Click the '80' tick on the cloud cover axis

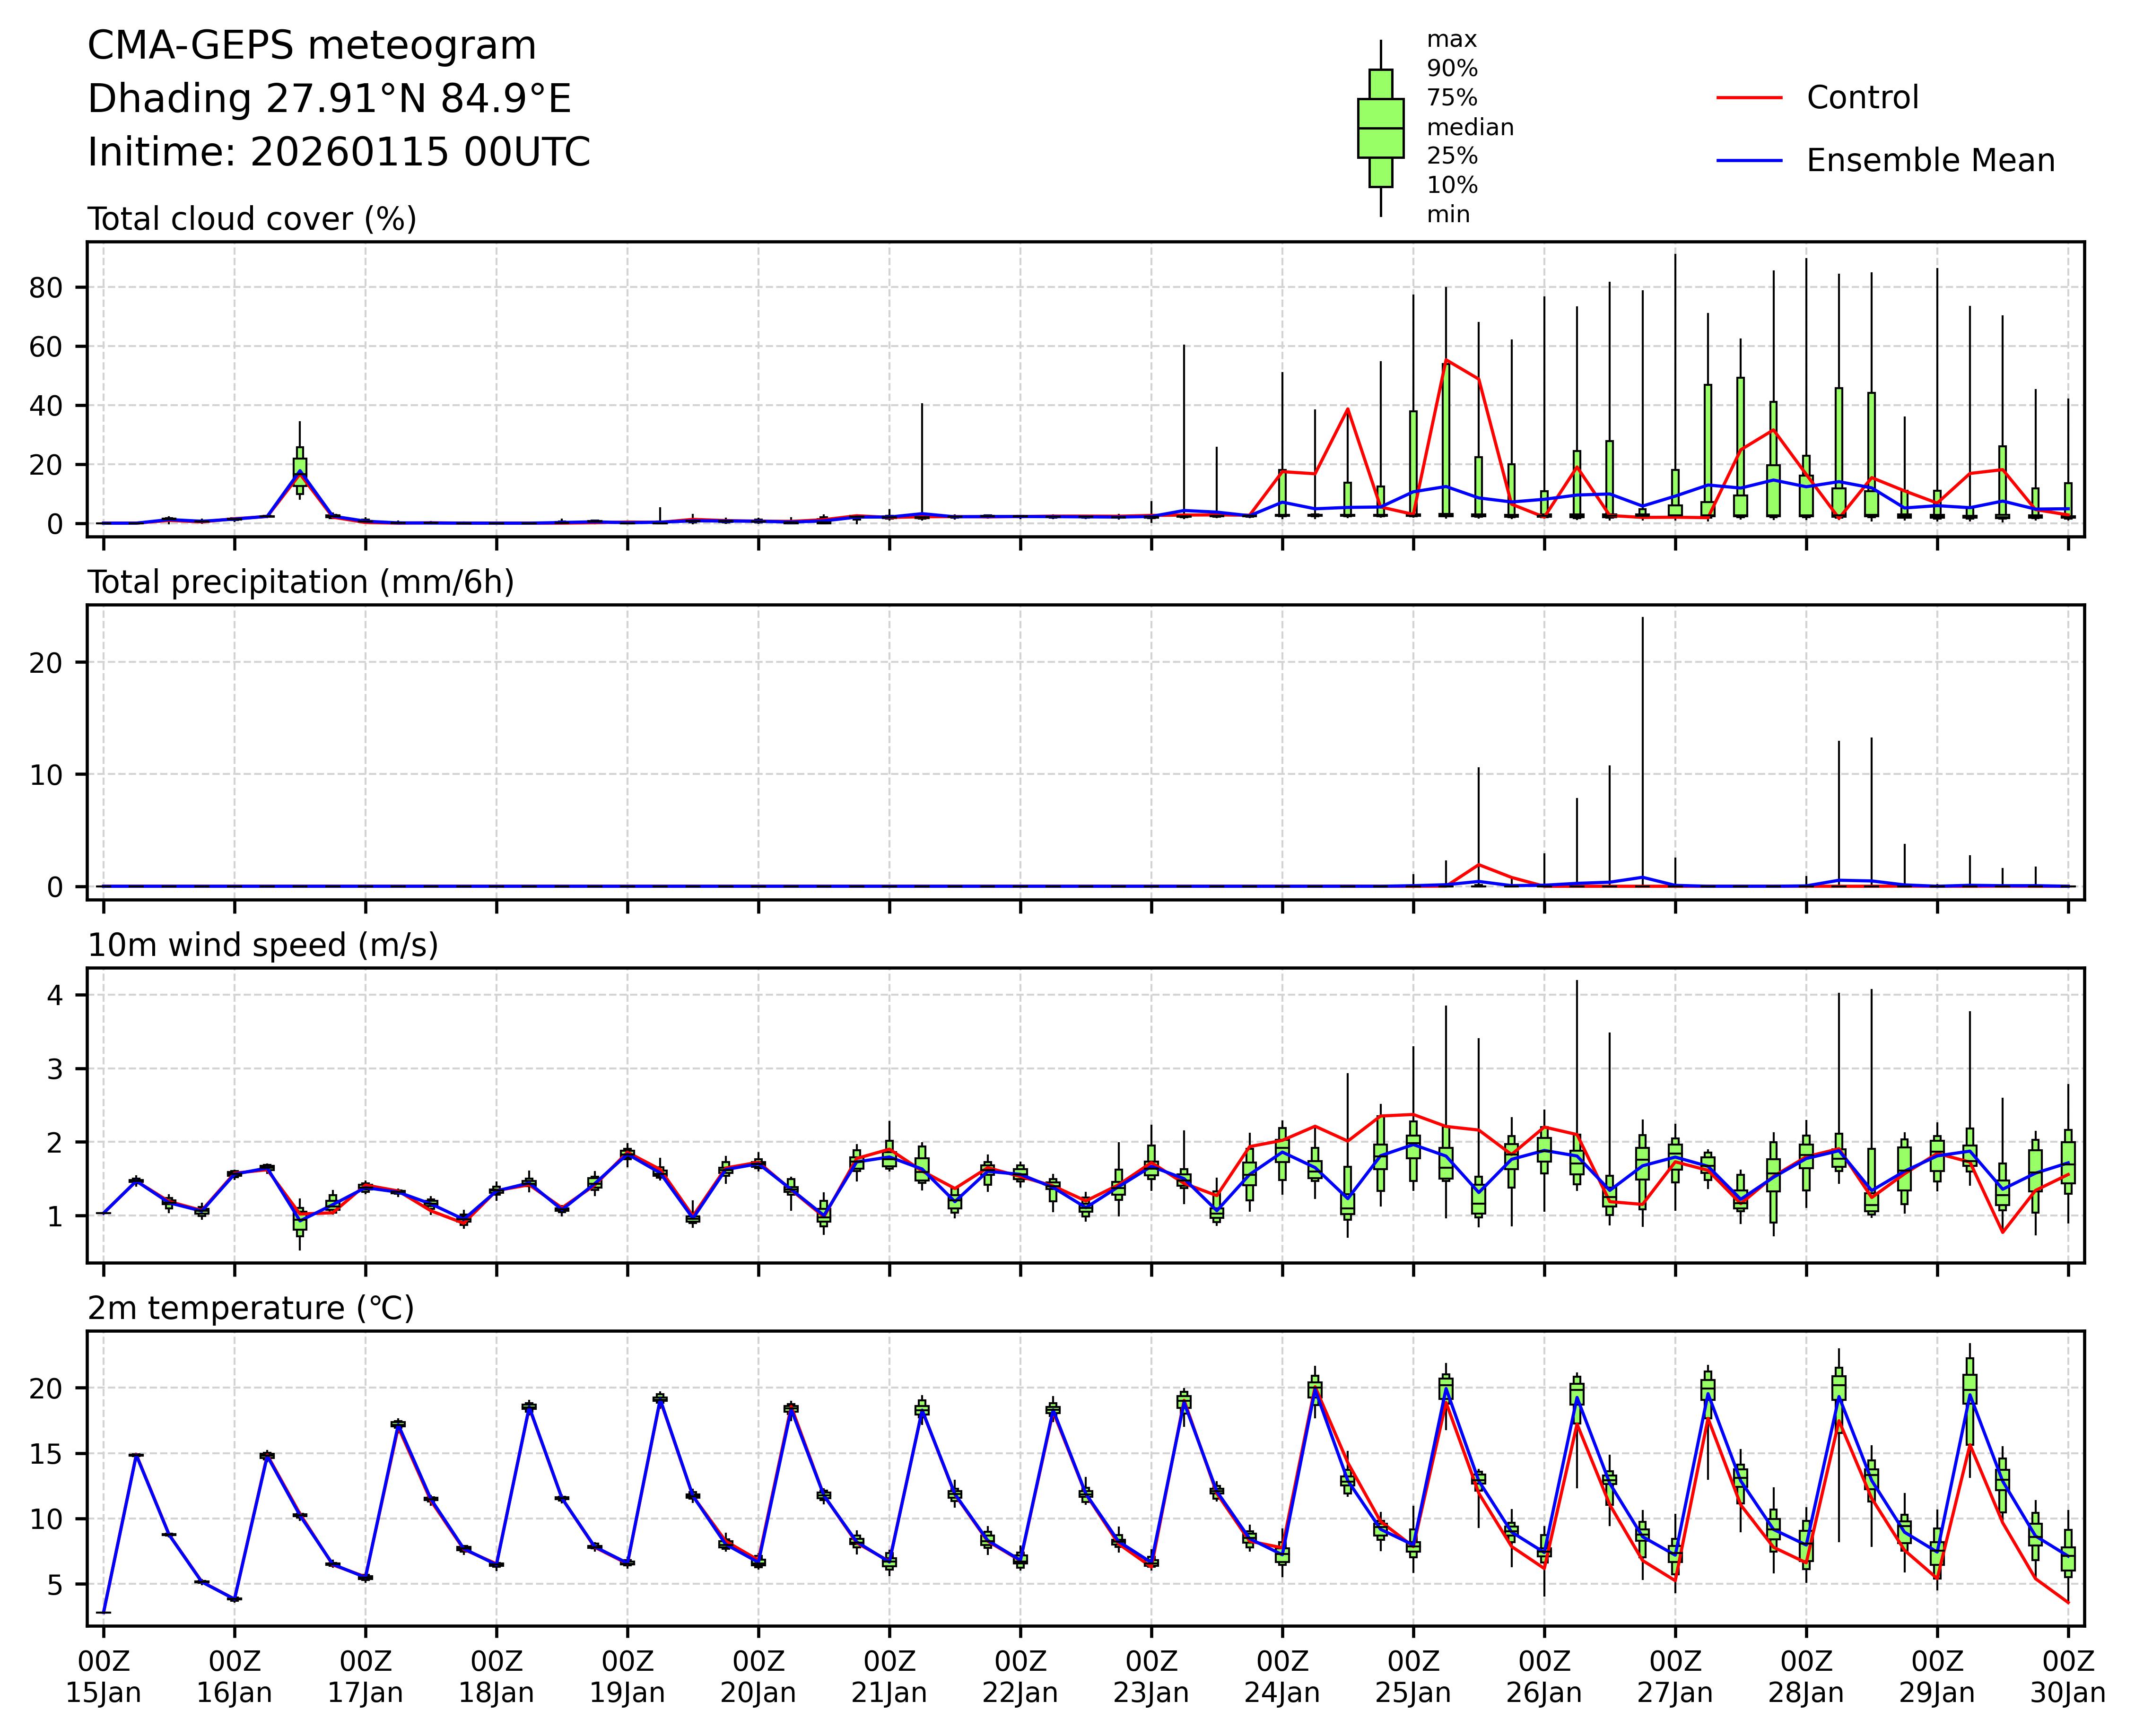coord(46,288)
